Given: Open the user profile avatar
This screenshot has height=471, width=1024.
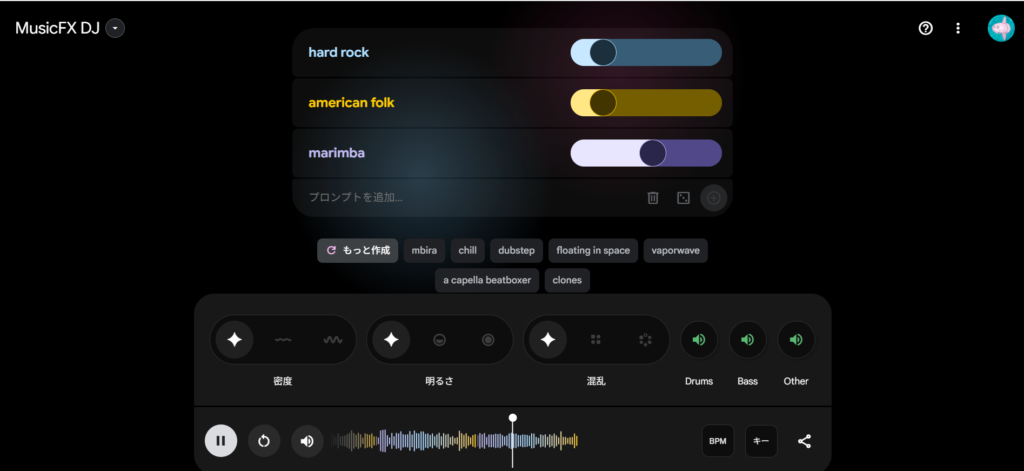Looking at the screenshot, I should click(1000, 28).
